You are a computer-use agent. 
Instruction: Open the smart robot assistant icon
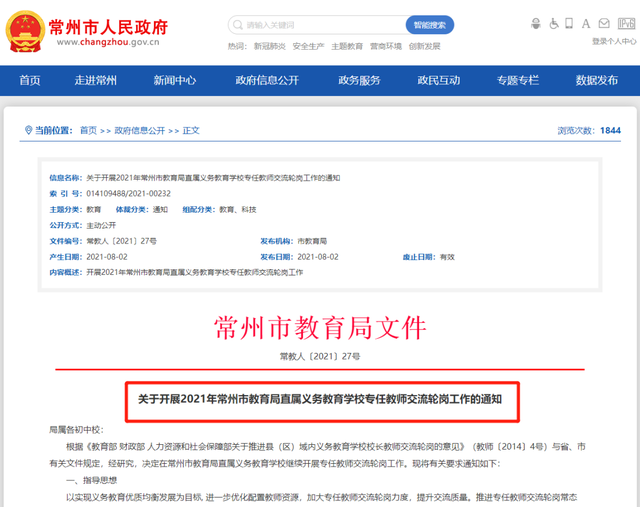536,24
